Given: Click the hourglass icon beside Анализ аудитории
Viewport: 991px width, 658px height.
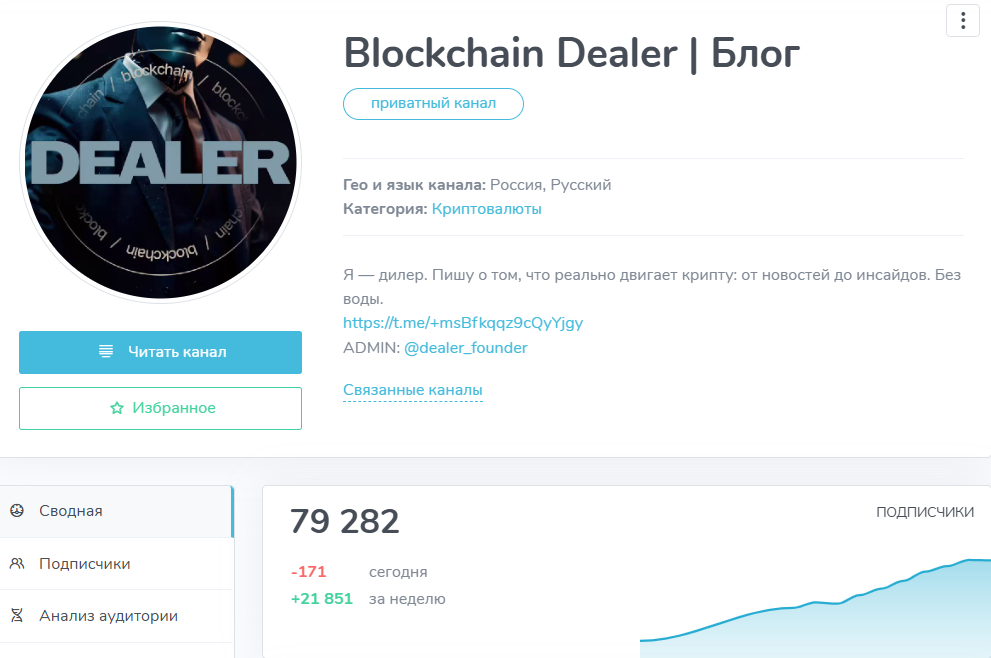Looking at the screenshot, I should pos(15,617).
